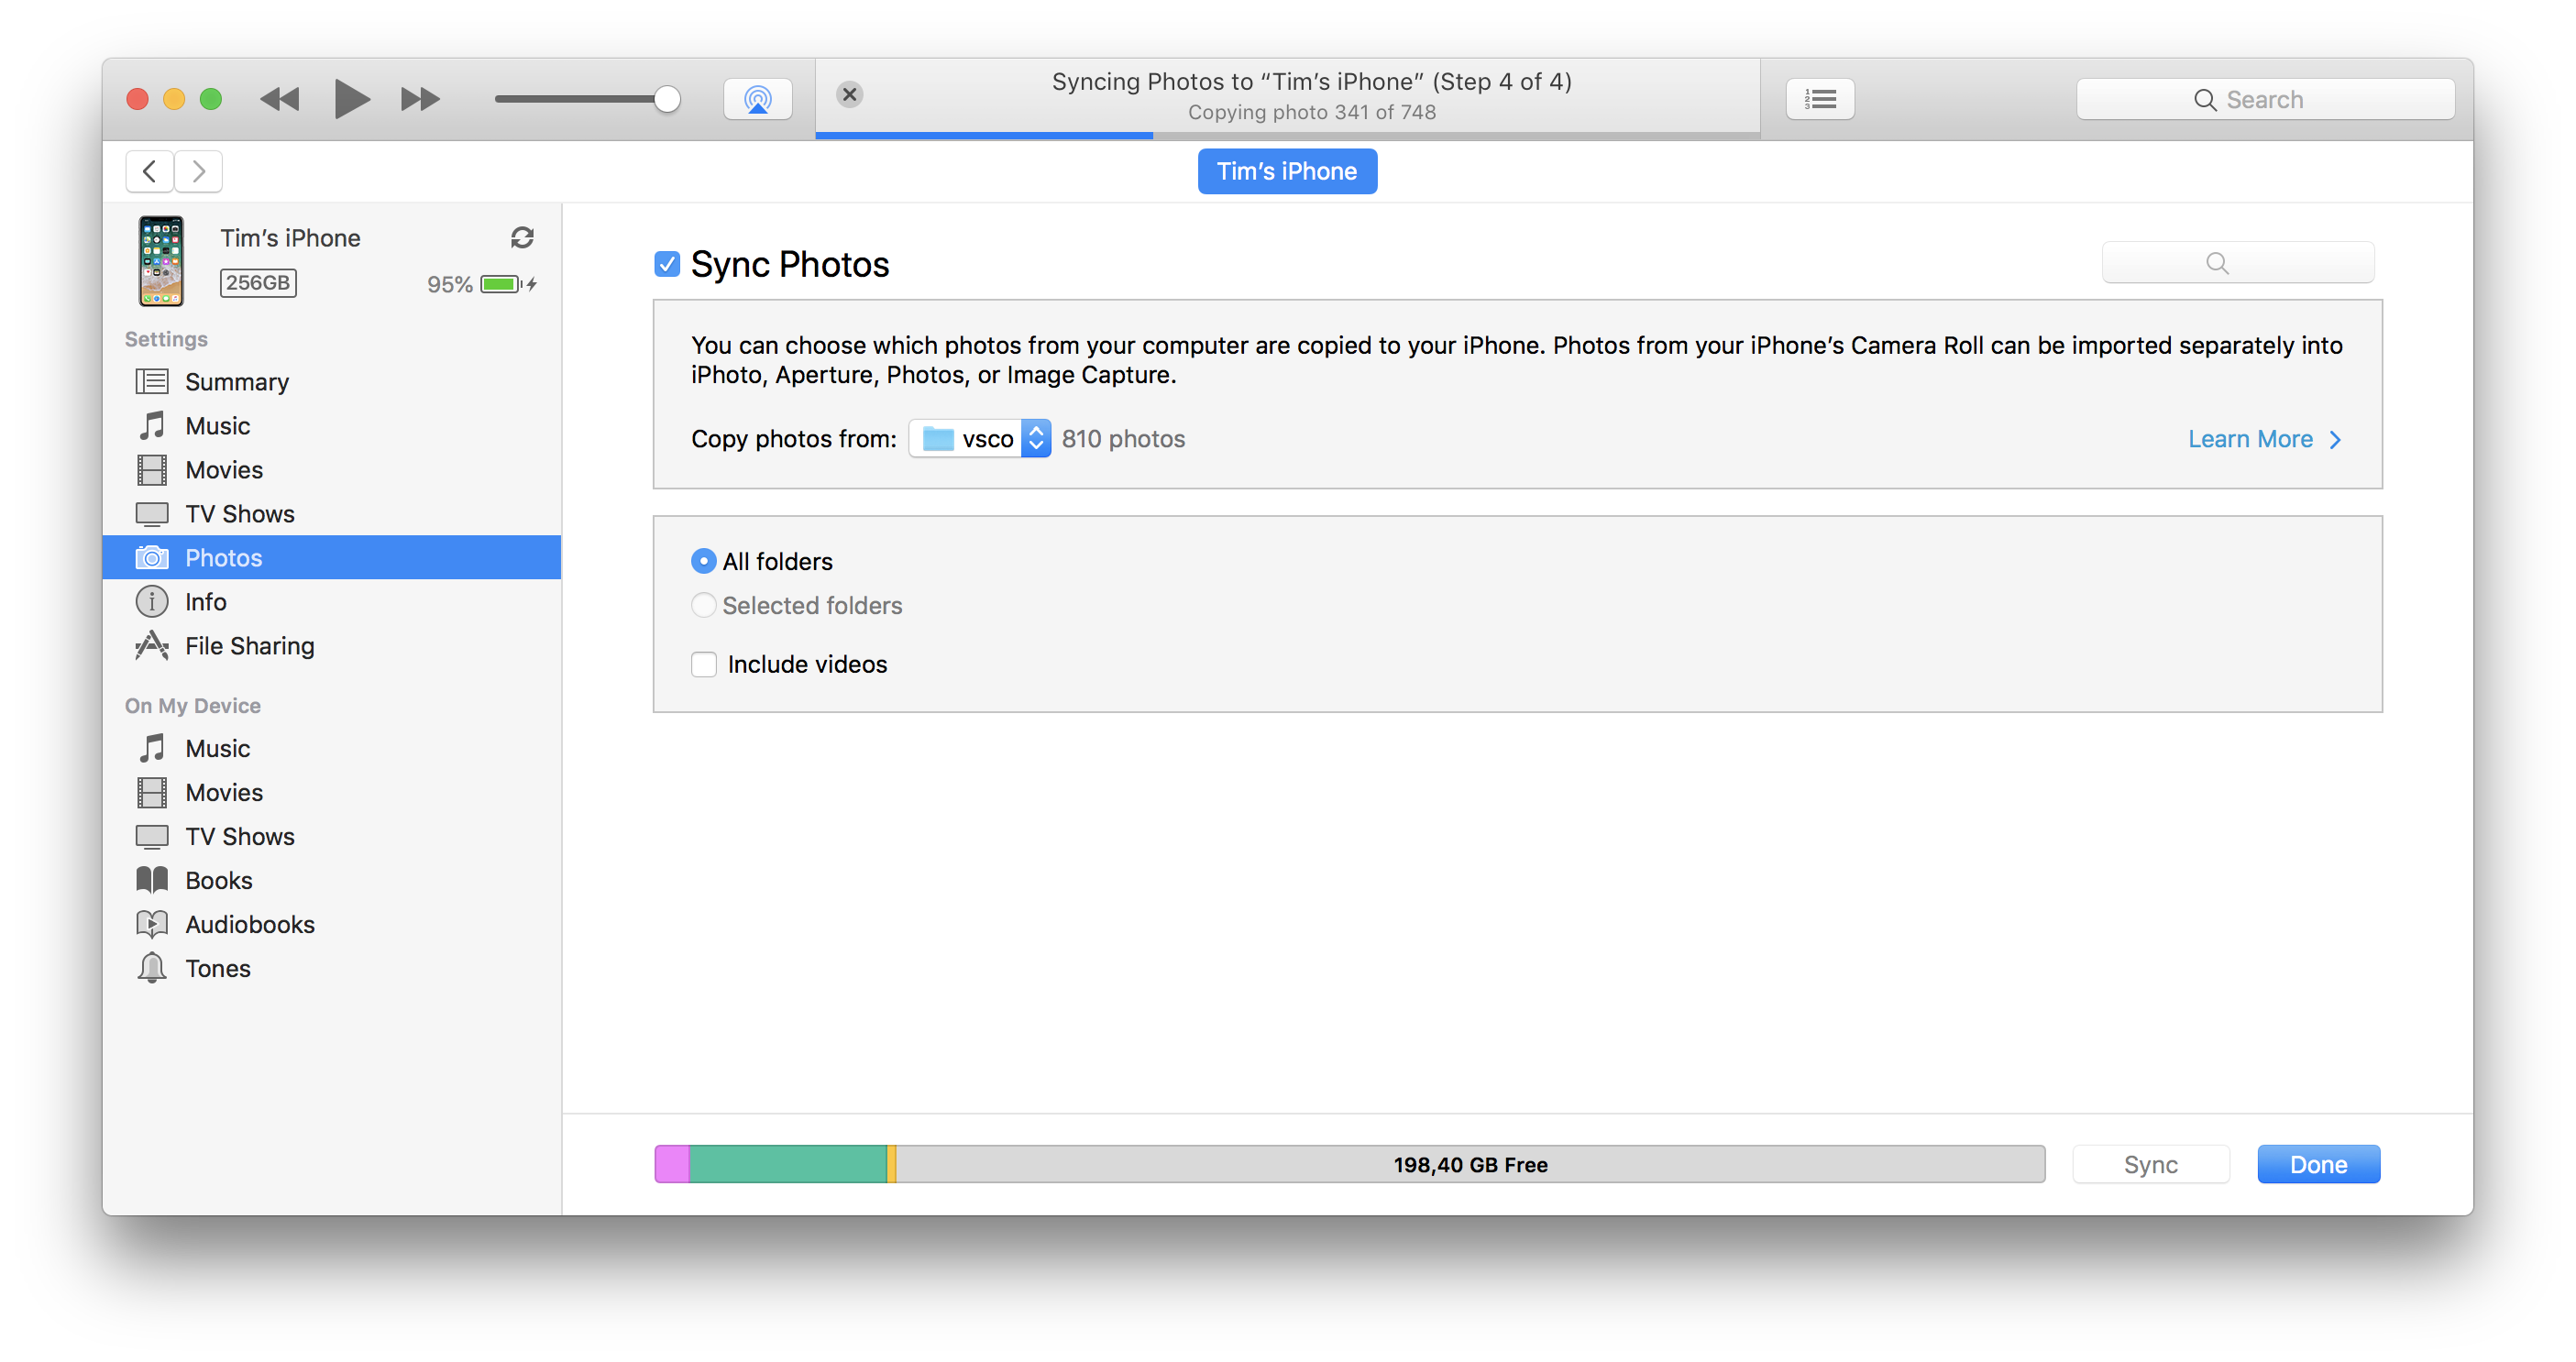
Task: Cancel sync with the X icon
Action: pos(849,95)
